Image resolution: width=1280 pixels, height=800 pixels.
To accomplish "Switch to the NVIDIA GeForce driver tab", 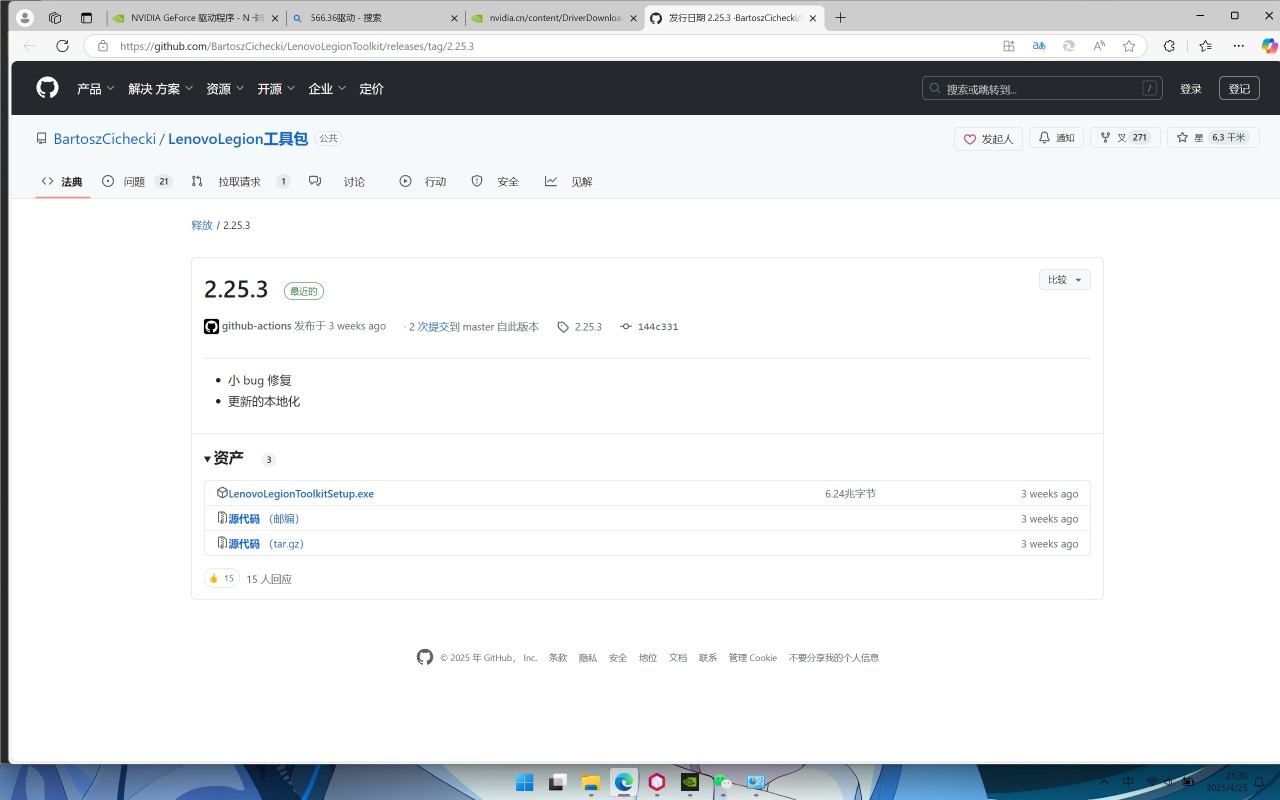I will click(x=196, y=18).
